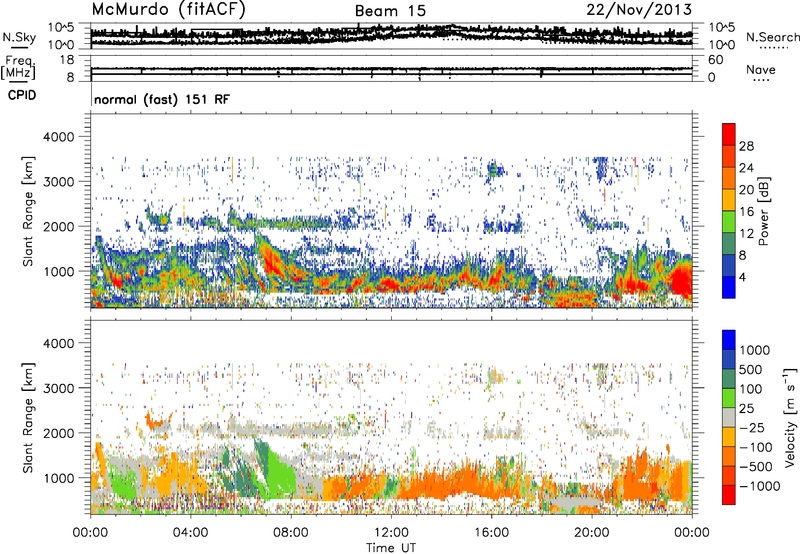
Task: Click the '20:00' time axis label
Action: [591, 533]
